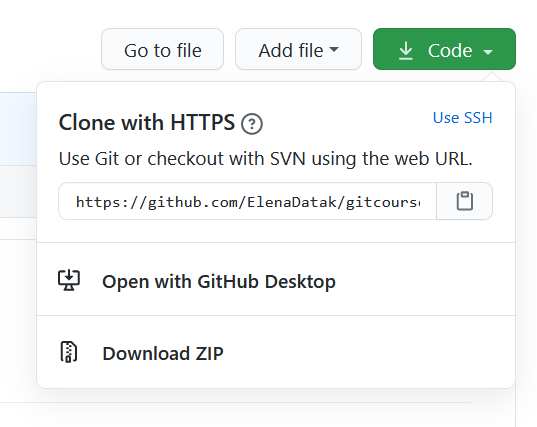537x427 pixels.
Task: Choose Download ZIP option
Action: (x=276, y=352)
